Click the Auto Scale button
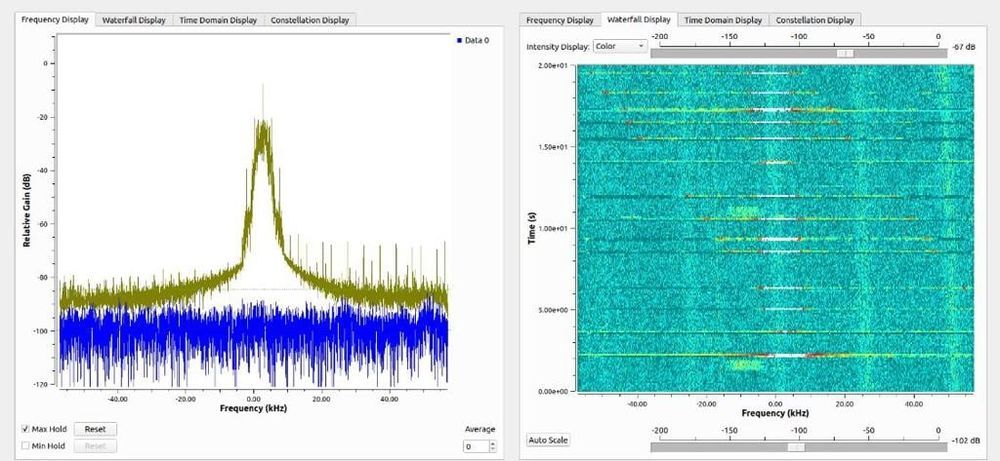Viewport: 1000px width, 461px height. point(548,440)
